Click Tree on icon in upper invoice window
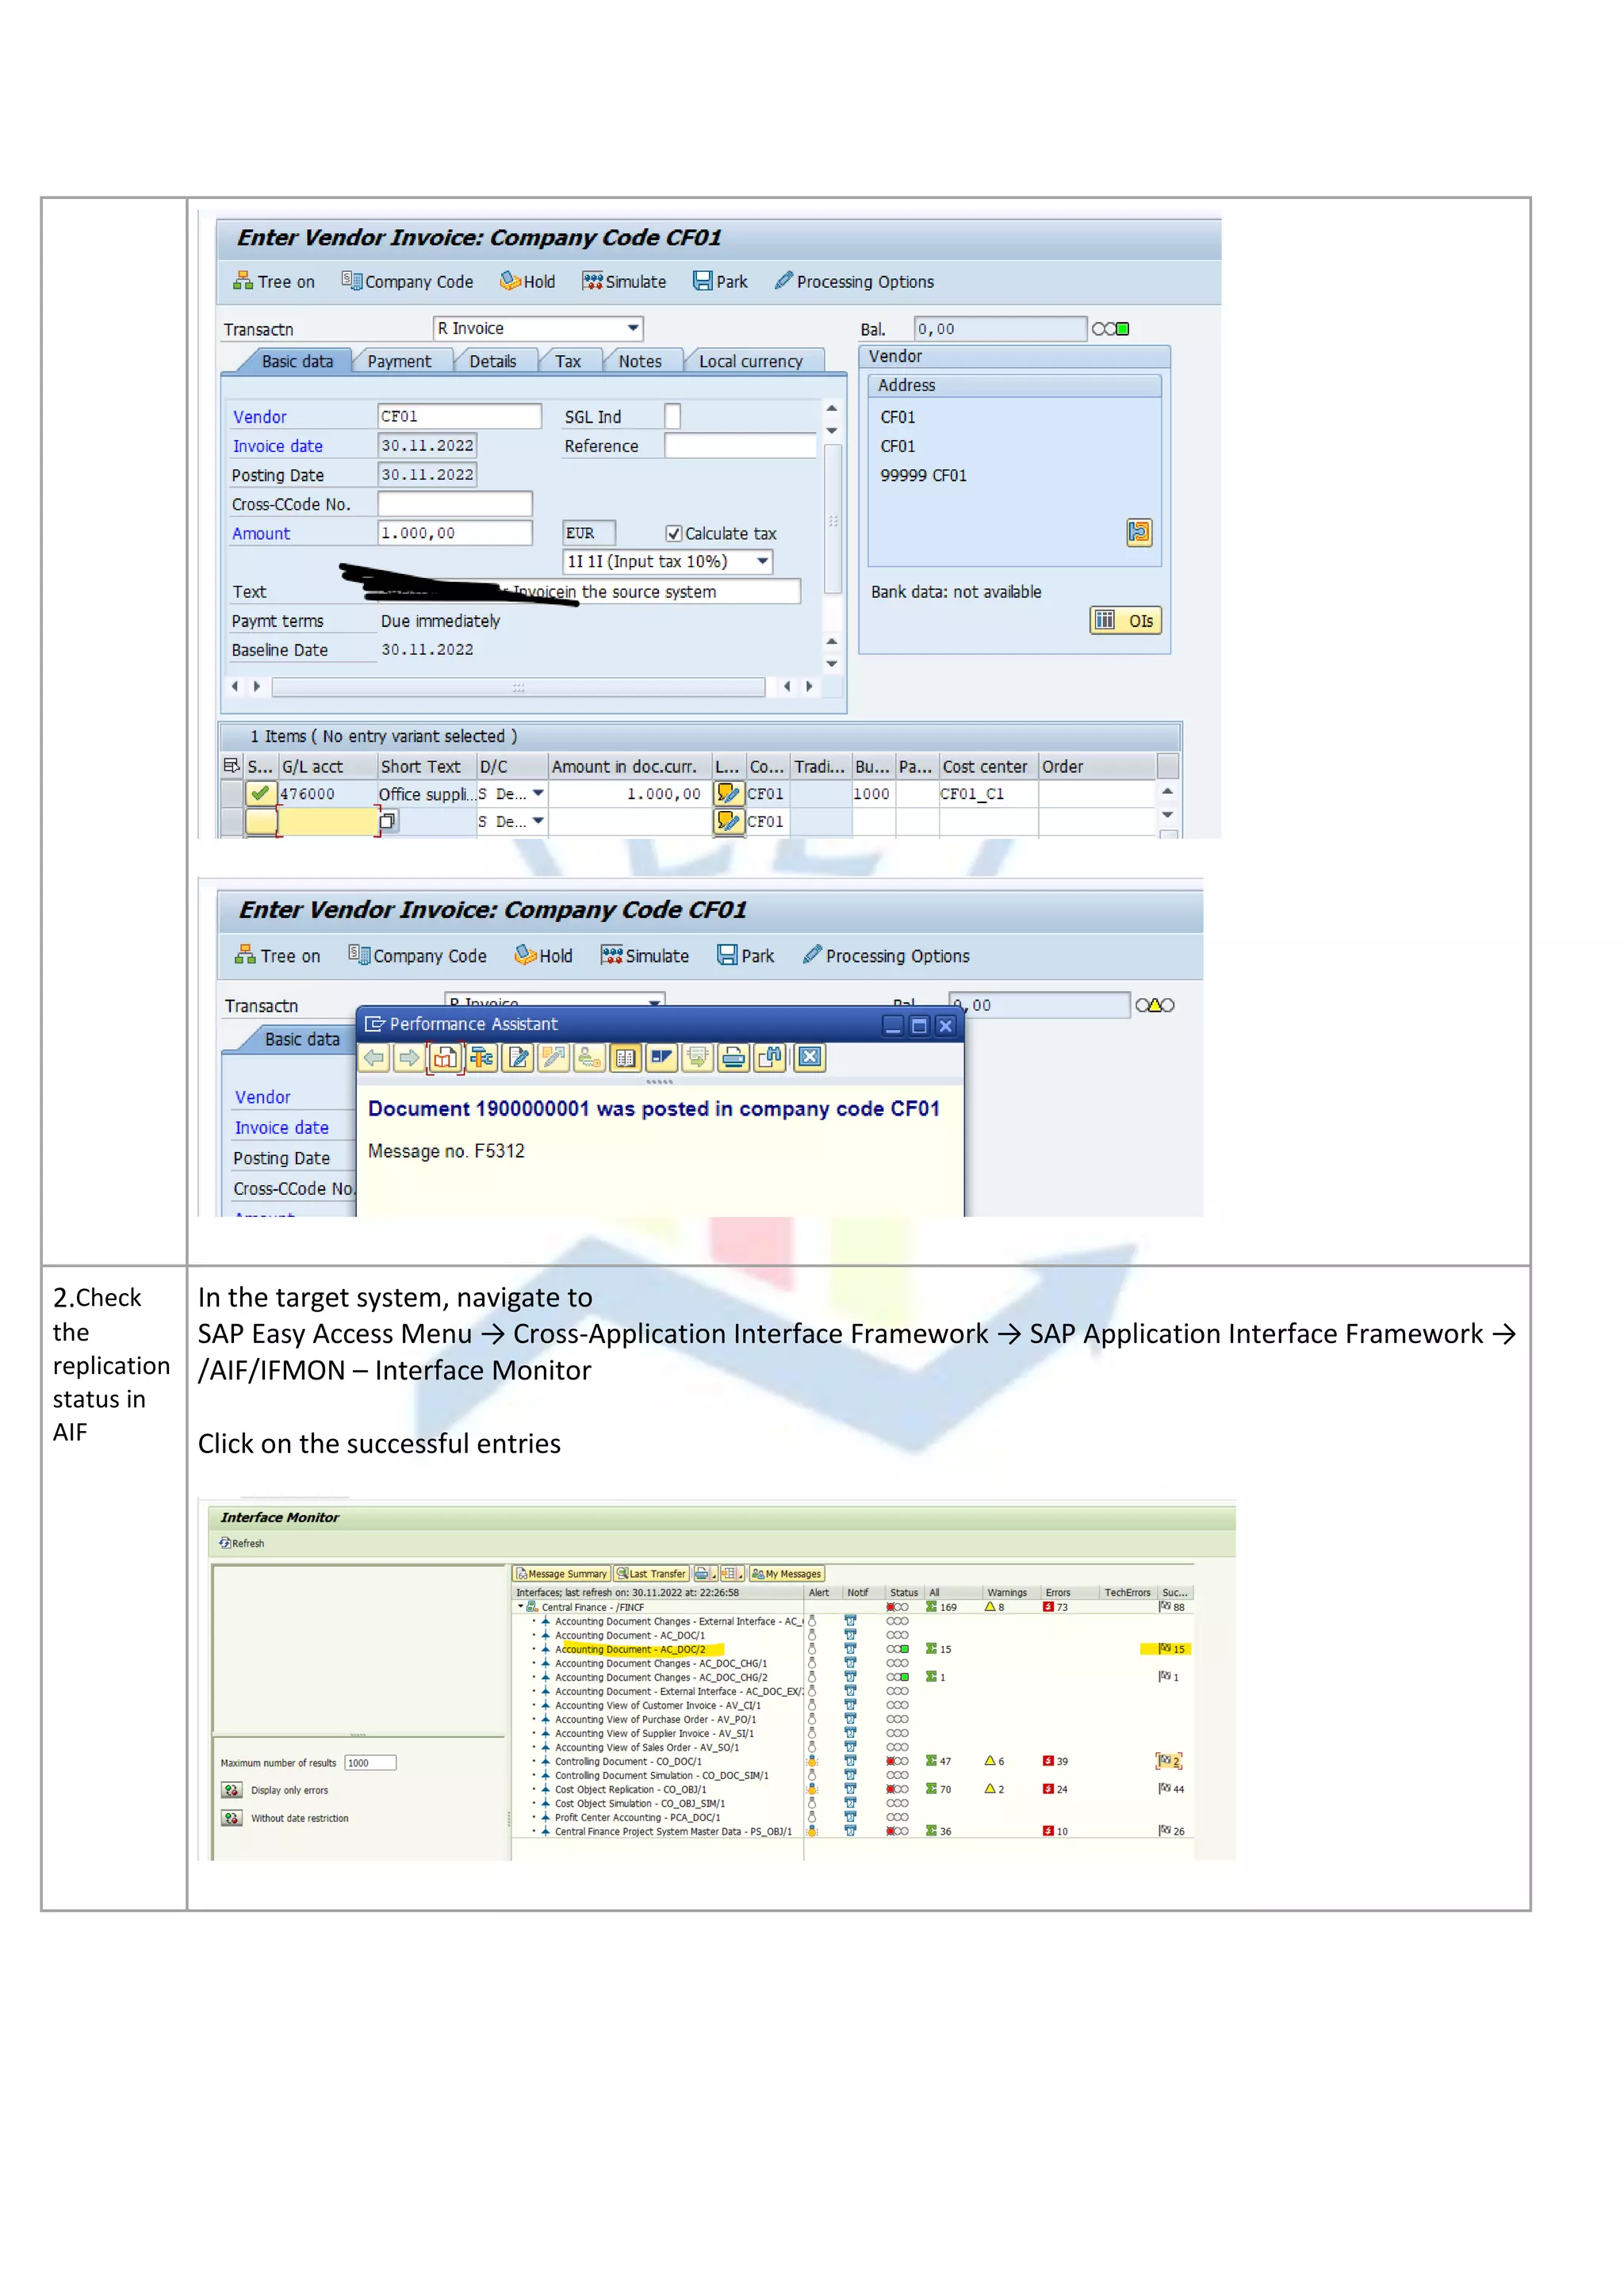The image size is (1624, 2296). click(x=243, y=281)
